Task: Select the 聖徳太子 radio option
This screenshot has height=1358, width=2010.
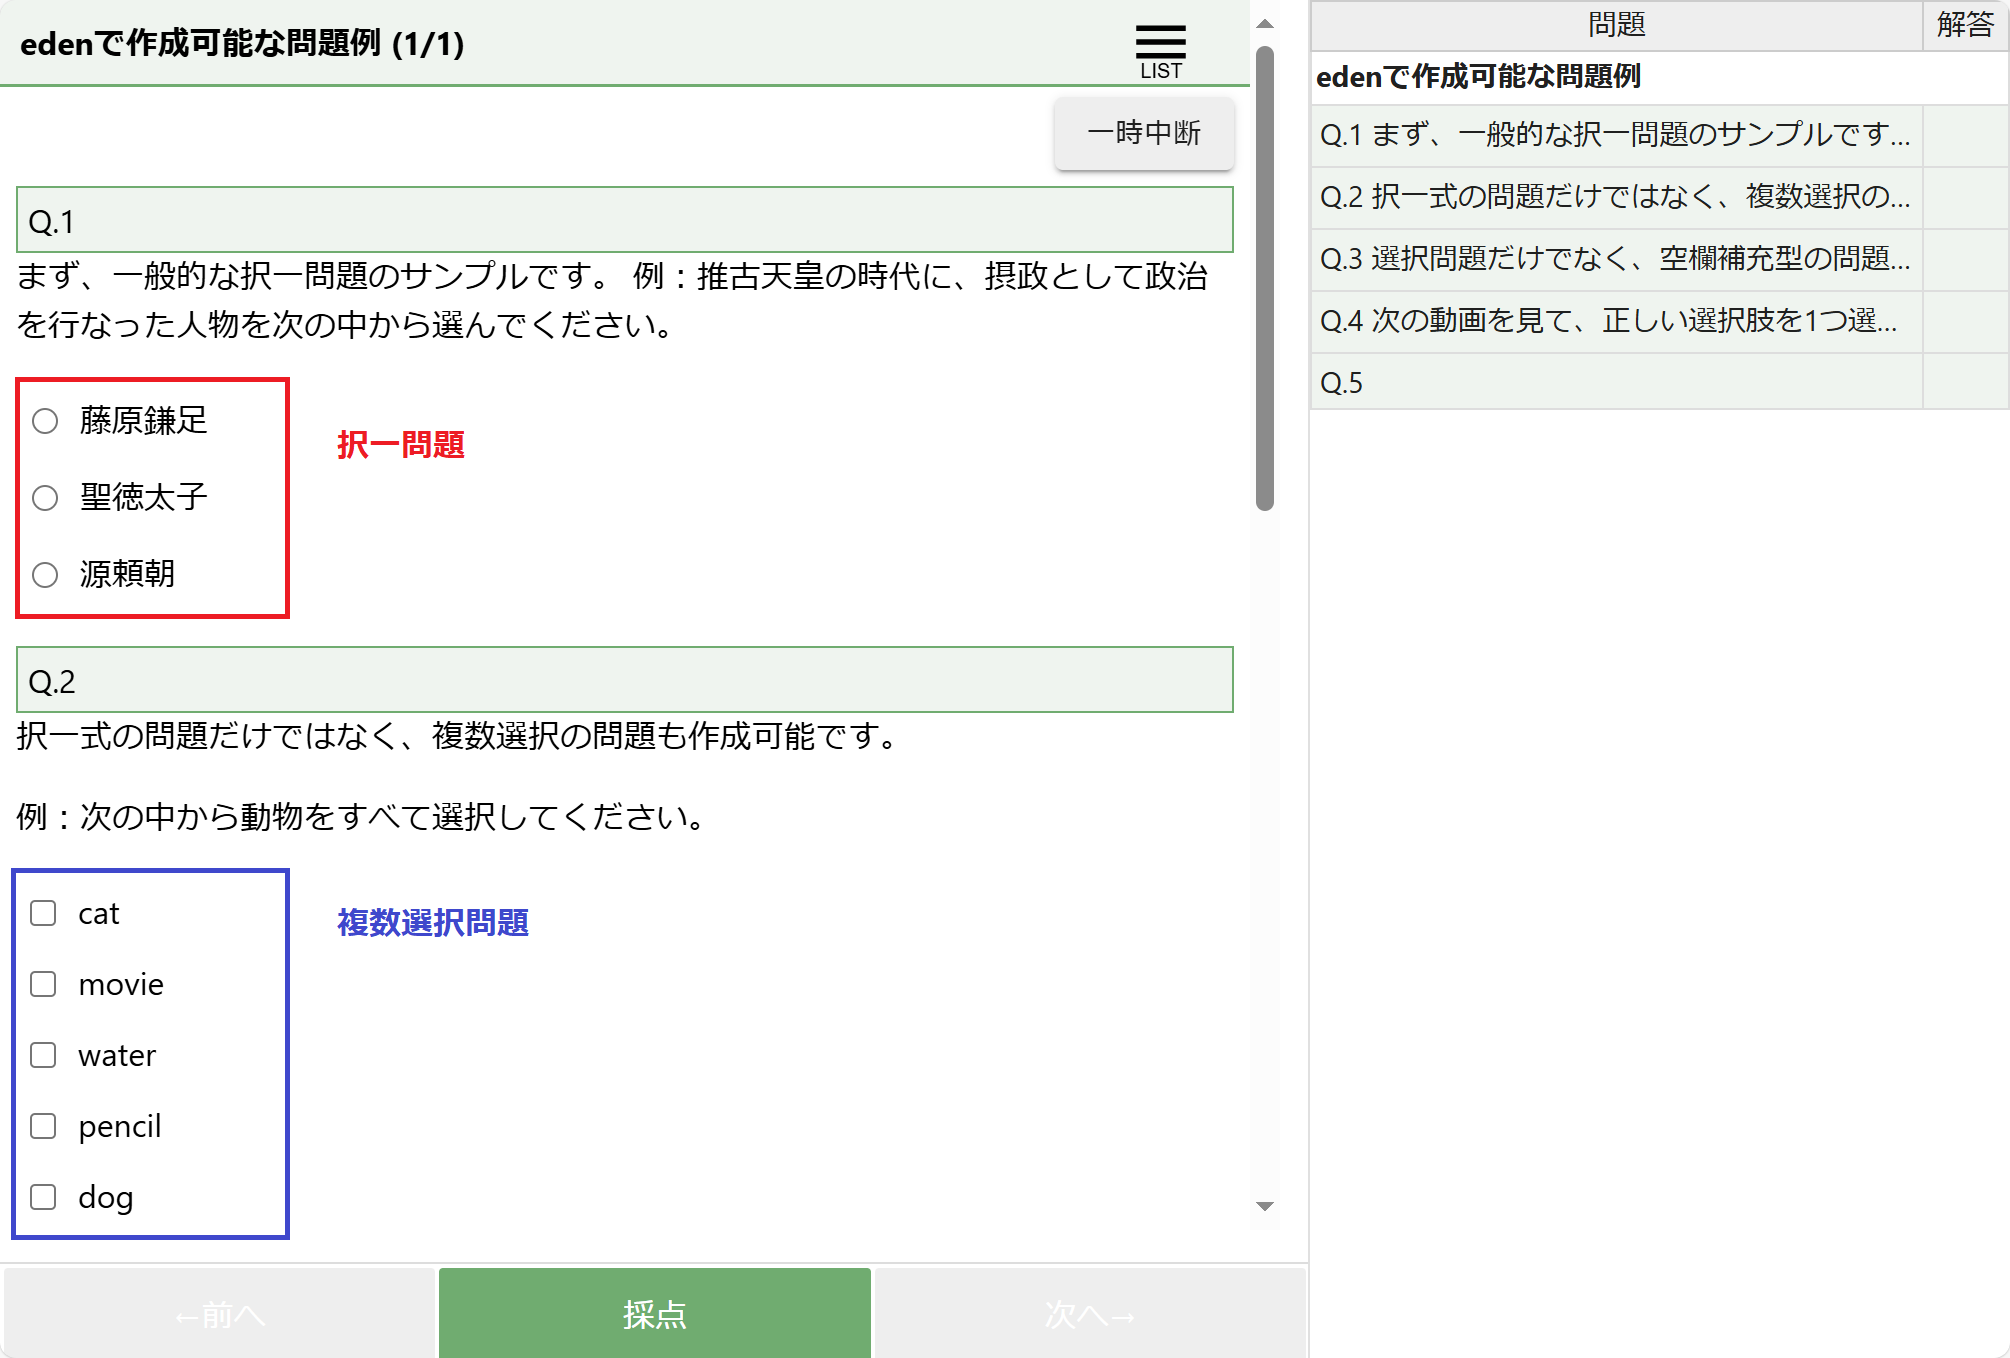Action: pos(45,498)
